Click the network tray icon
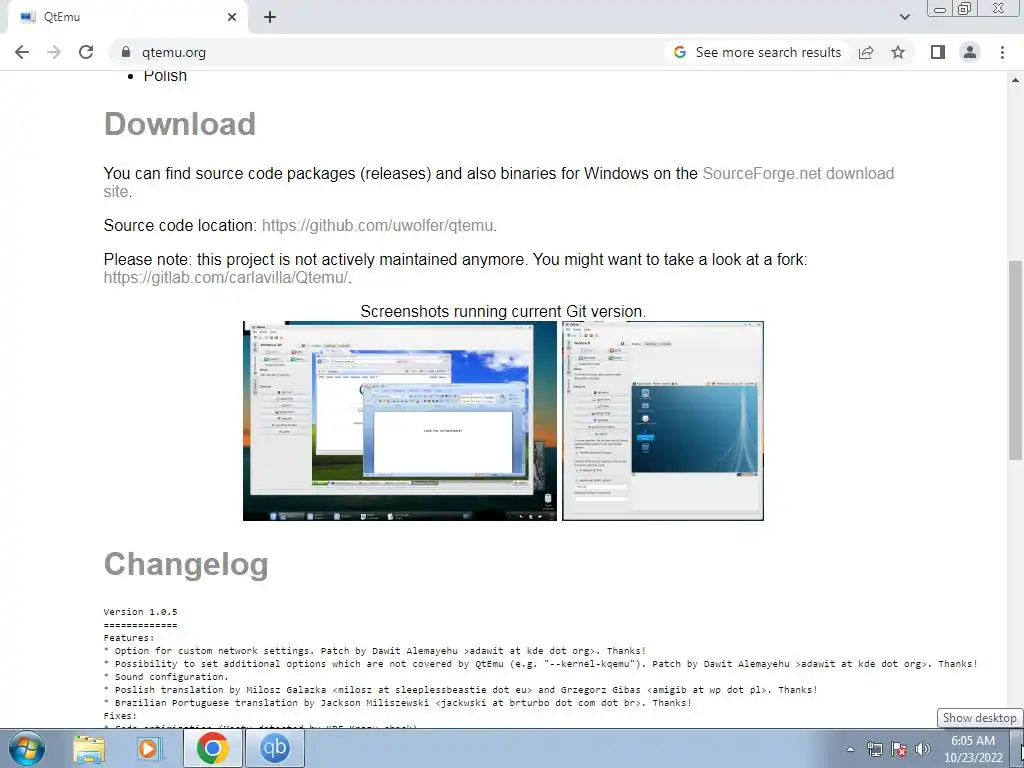1024x768 pixels. point(874,749)
